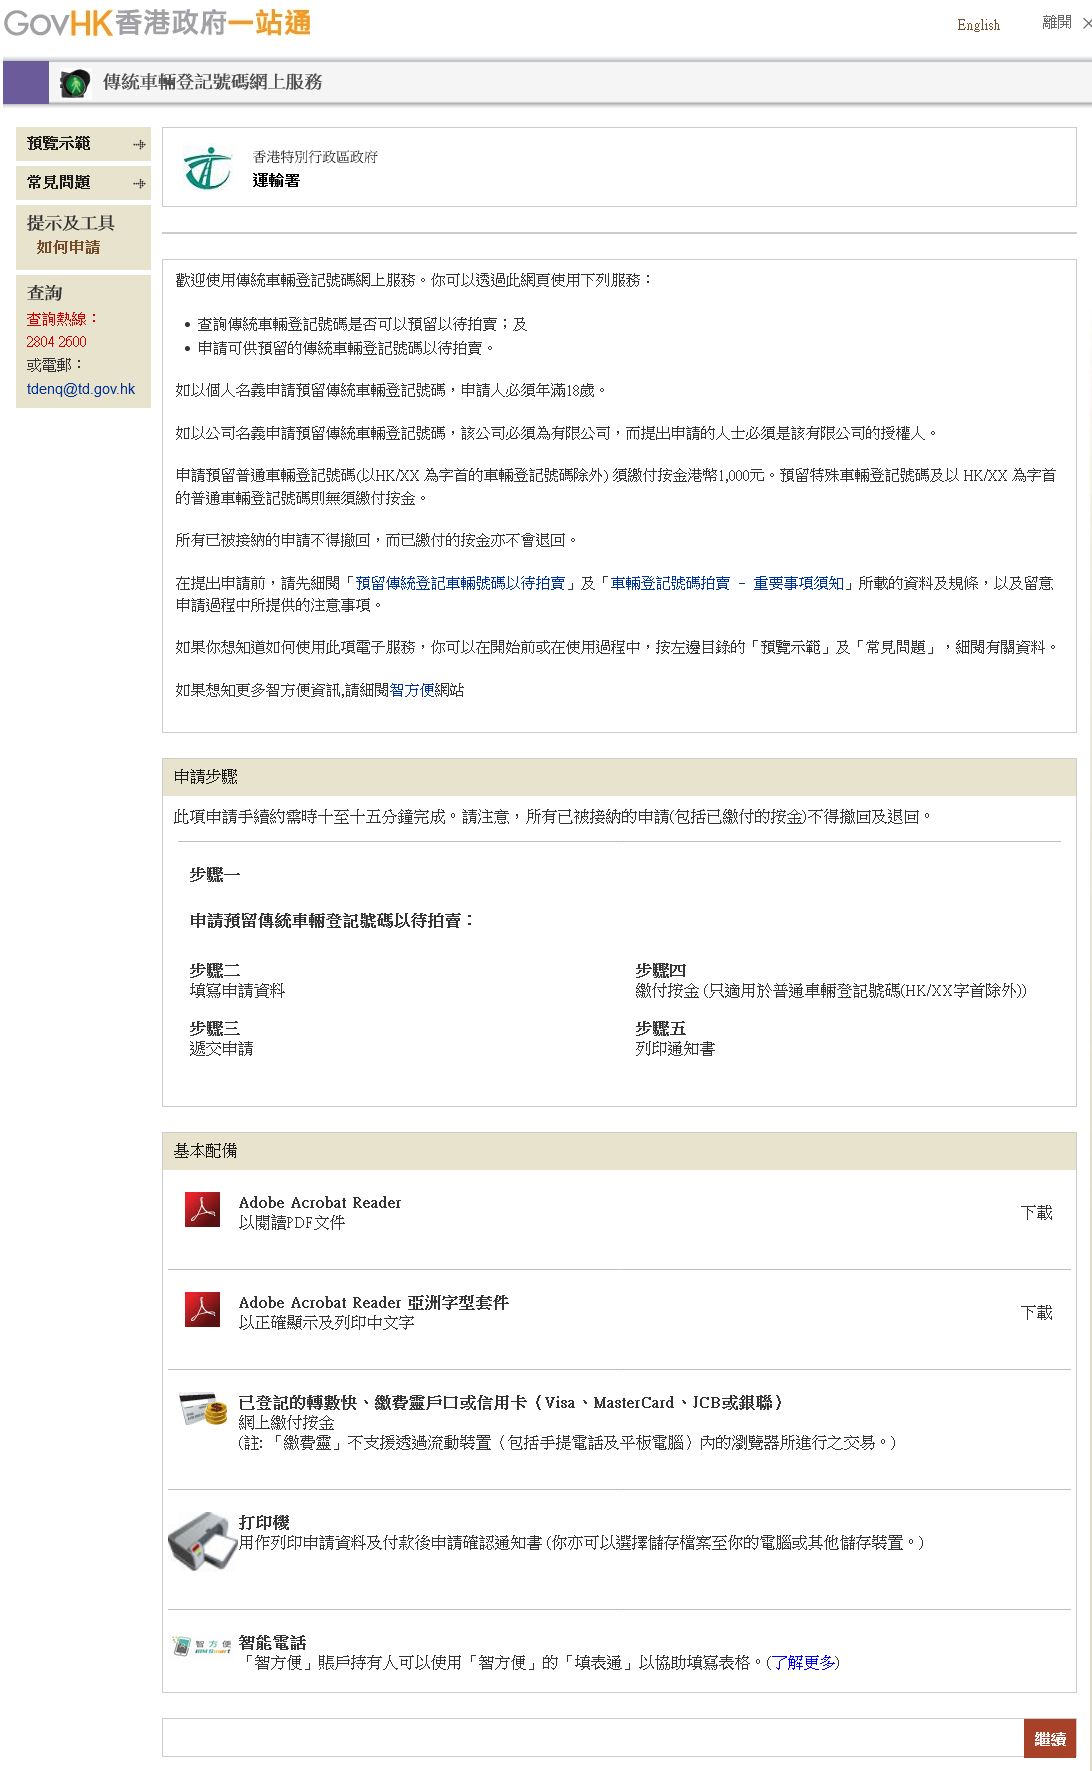The image size is (1092, 1771).
Task: Click the Adobe Acrobat Reader PDF icon
Action: pos(203,1210)
